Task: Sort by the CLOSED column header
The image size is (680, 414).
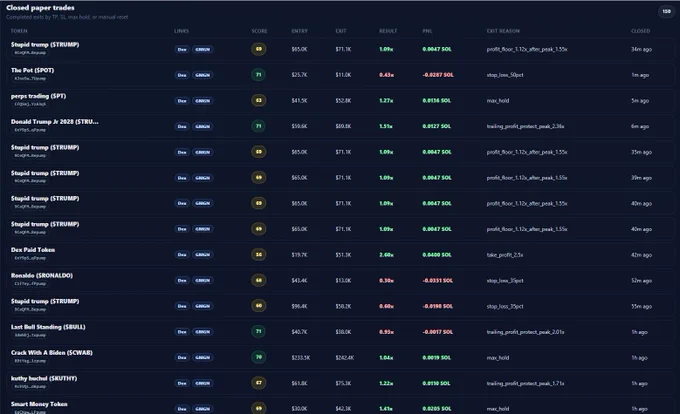Action: pyautogui.click(x=641, y=31)
